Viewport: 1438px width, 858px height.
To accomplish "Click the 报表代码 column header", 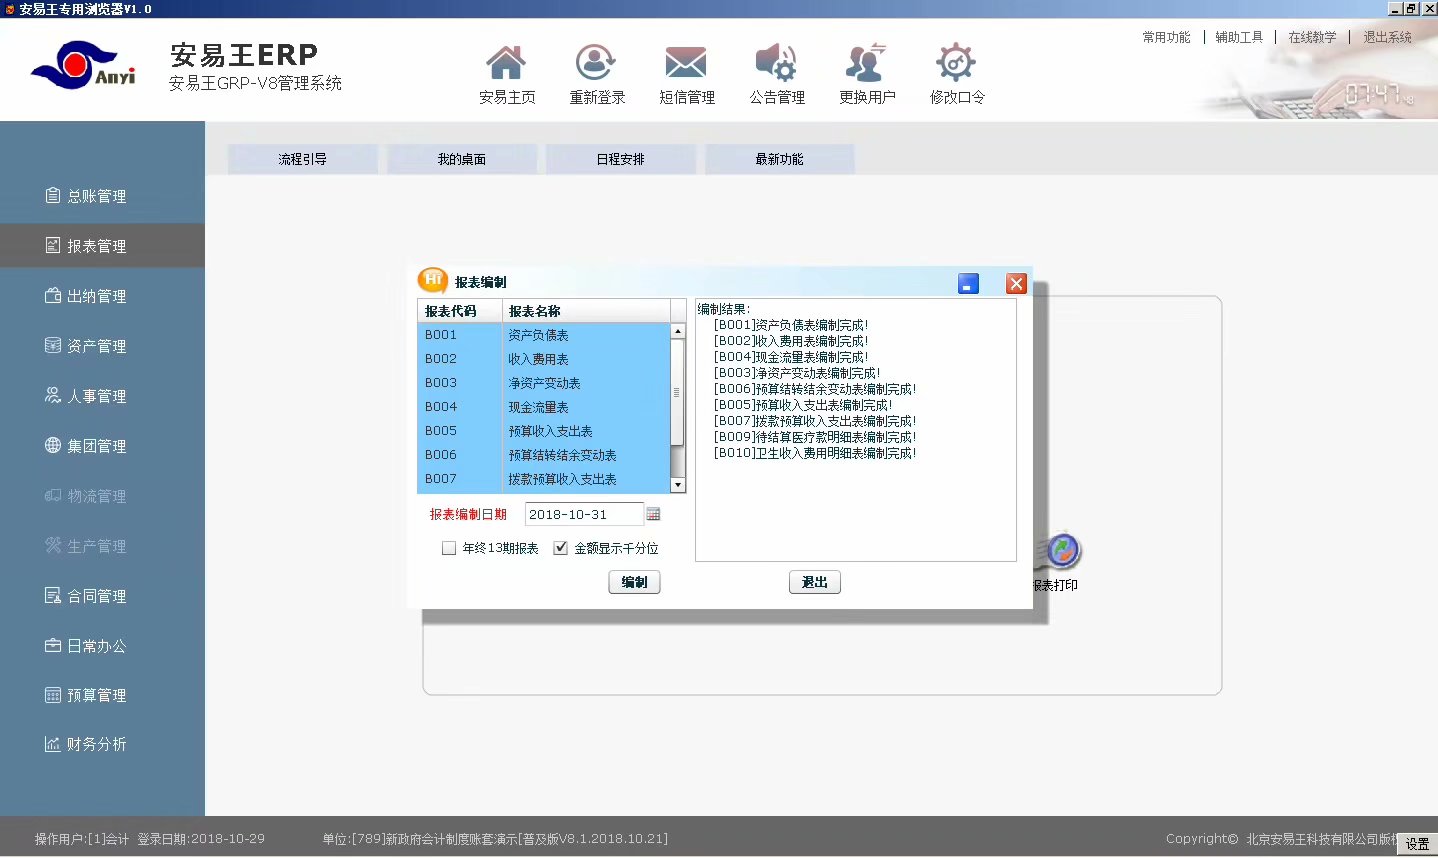I will pyautogui.click(x=459, y=311).
